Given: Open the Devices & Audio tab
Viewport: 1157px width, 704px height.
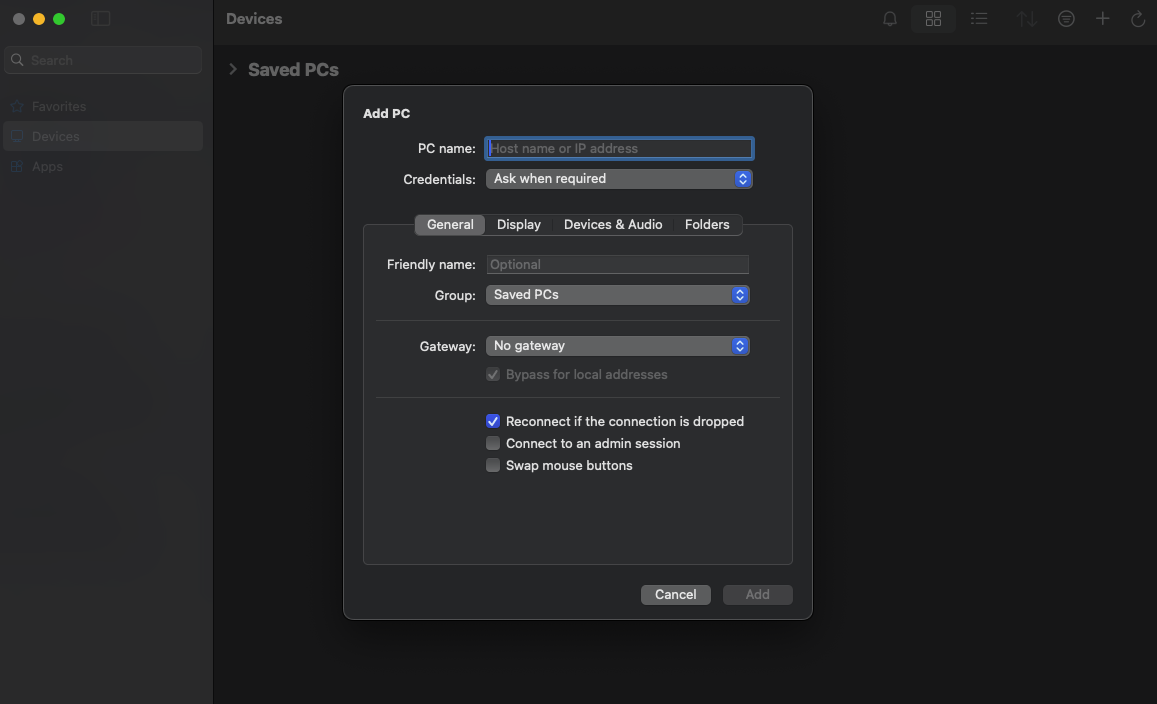Looking at the screenshot, I should [x=613, y=224].
